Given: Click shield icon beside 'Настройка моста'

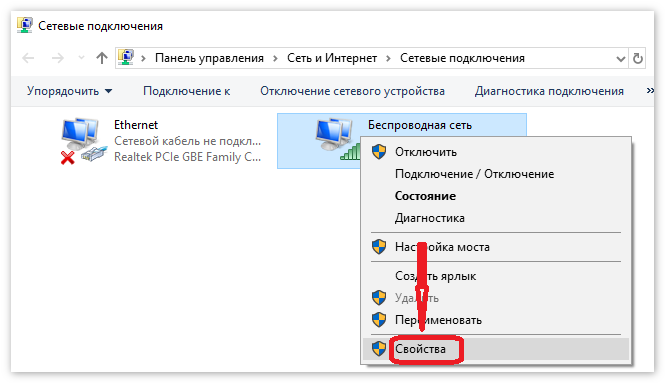Looking at the screenshot, I should [x=379, y=246].
